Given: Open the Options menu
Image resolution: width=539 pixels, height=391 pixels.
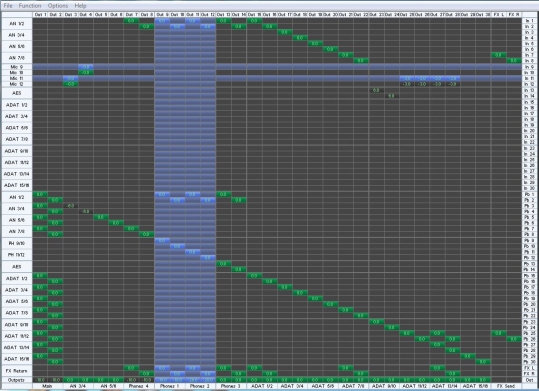Looking at the screenshot, I should tap(58, 6).
